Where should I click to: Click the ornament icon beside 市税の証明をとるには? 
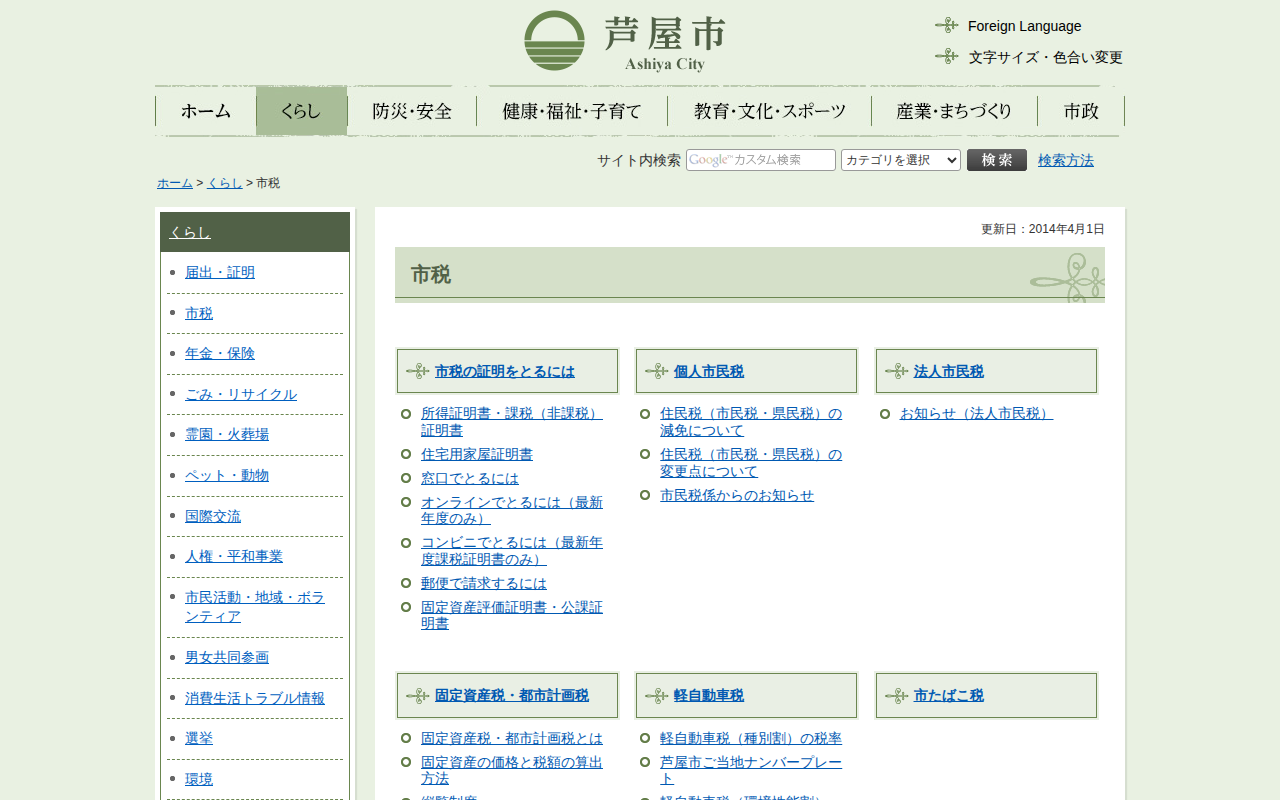tap(417, 371)
